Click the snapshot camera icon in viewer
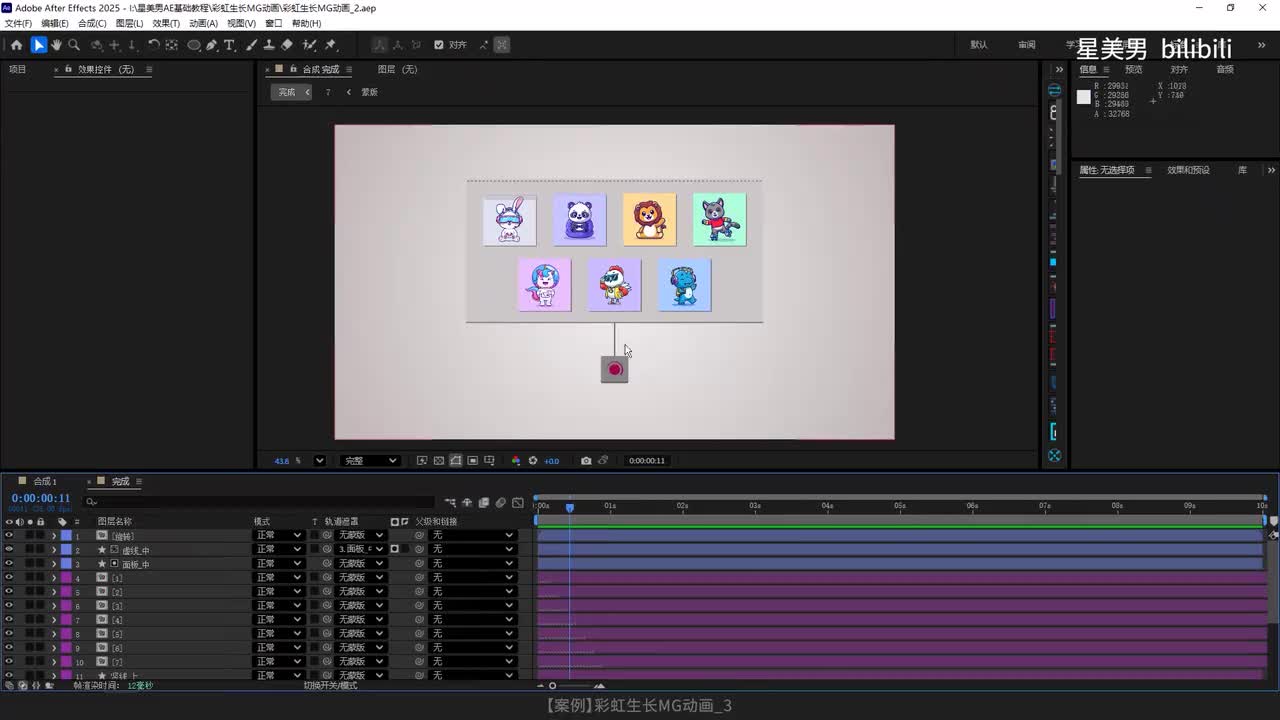 [586, 461]
